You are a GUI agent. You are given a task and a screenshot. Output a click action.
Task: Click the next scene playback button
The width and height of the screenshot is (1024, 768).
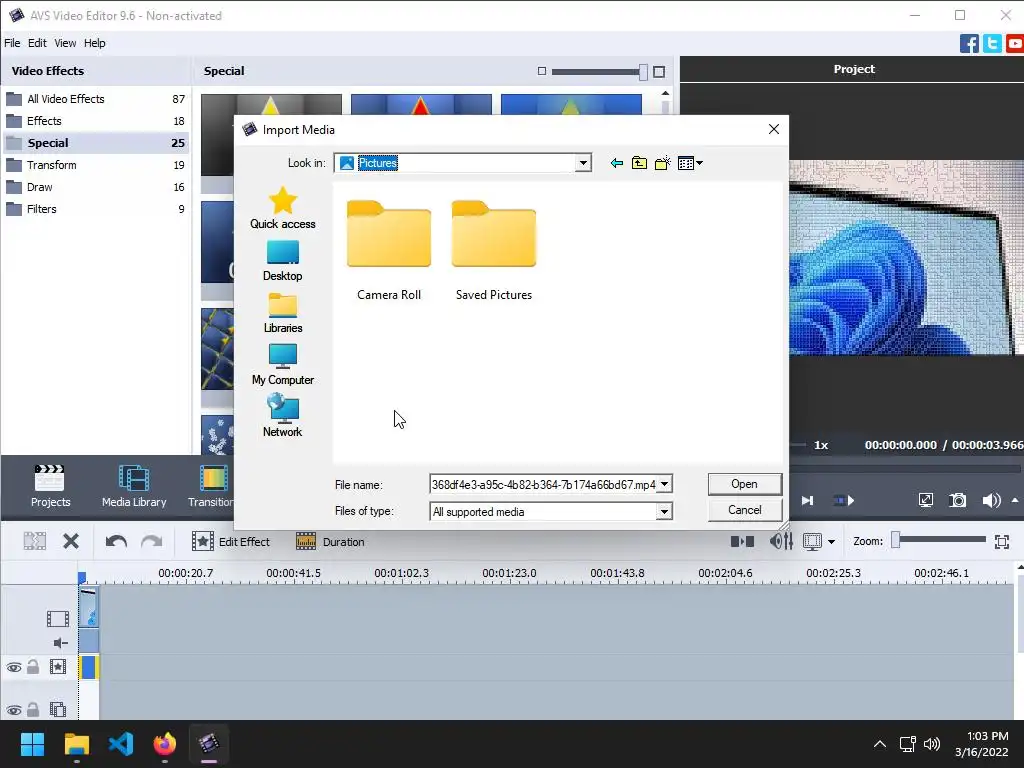pyautogui.click(x=844, y=501)
